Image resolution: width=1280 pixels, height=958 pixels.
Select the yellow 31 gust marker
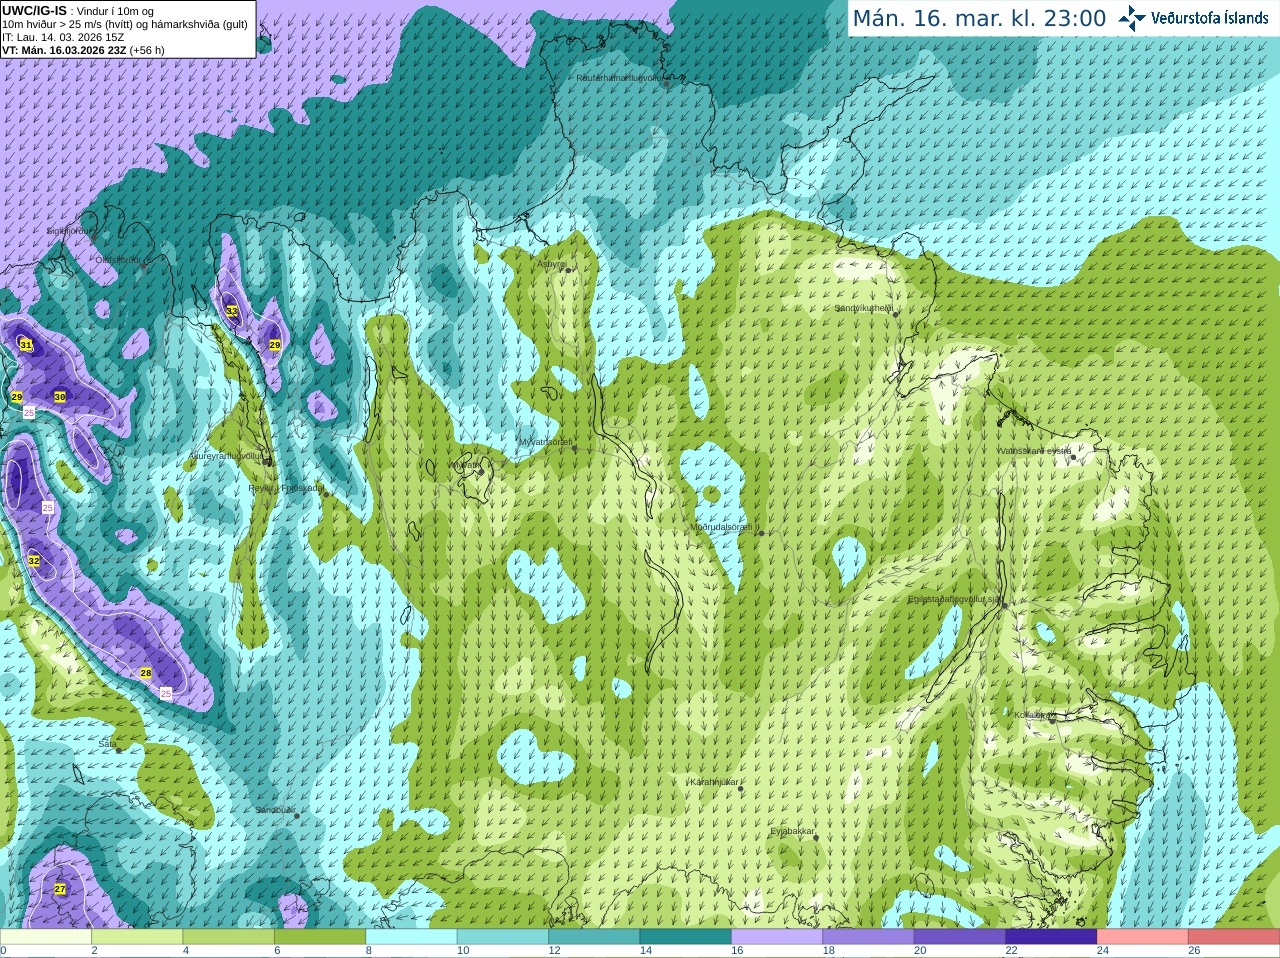click(26, 345)
